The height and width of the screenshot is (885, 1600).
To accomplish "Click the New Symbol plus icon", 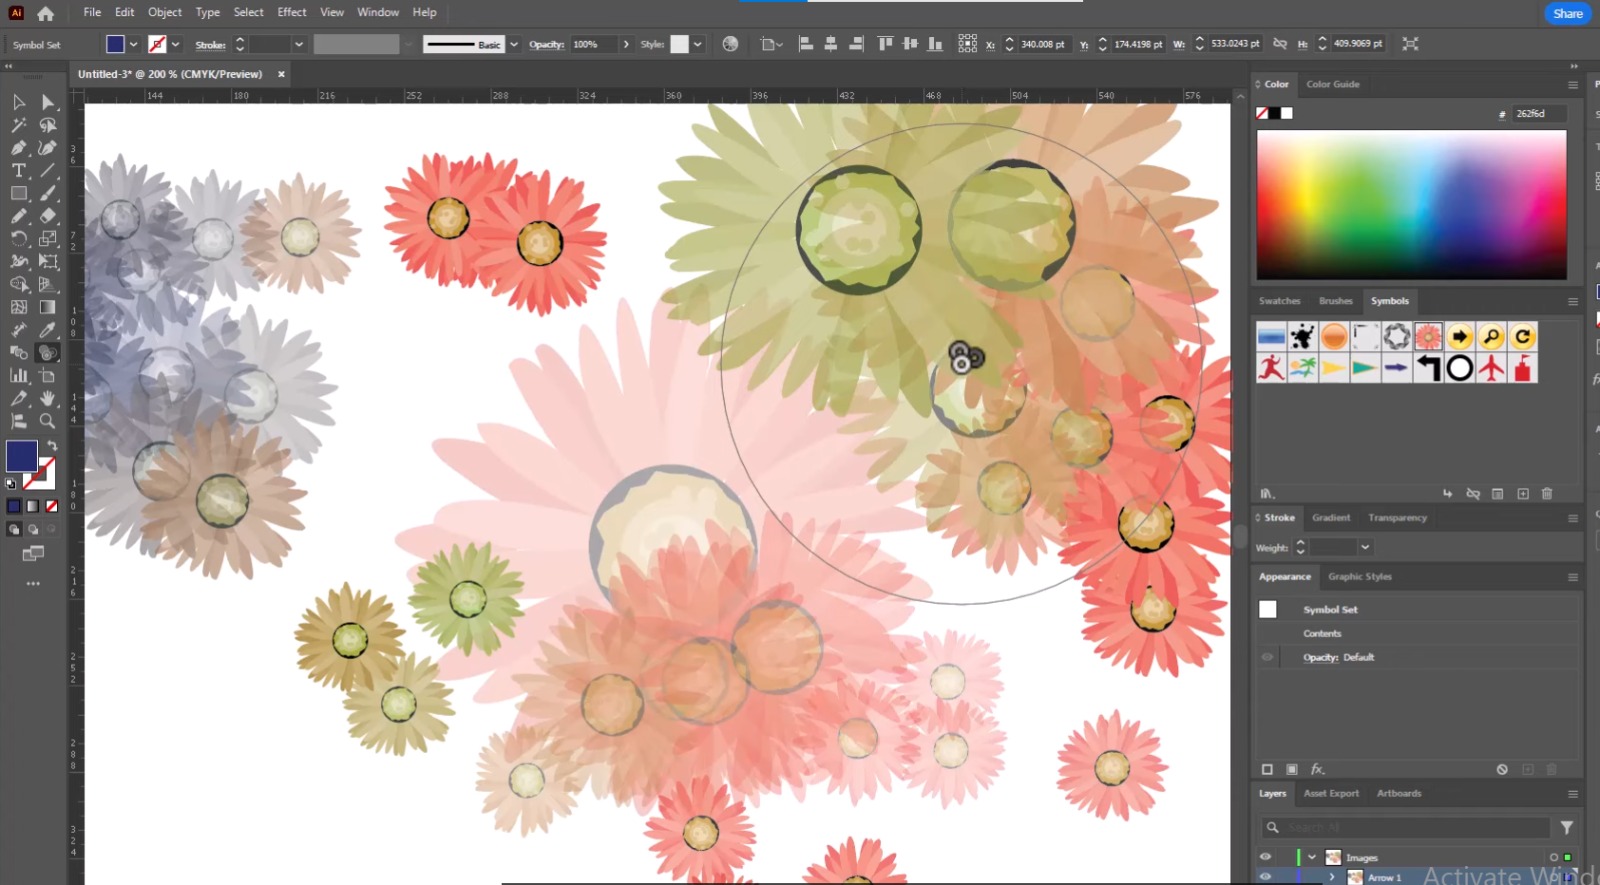I will (x=1523, y=493).
